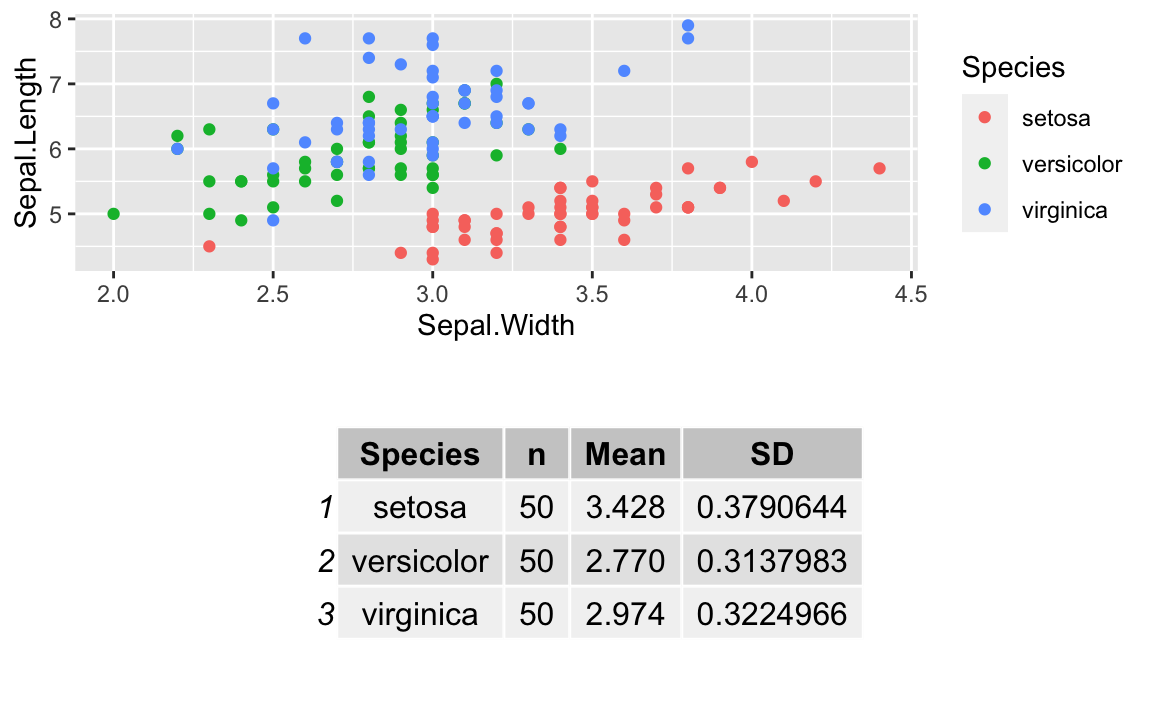This screenshot has height=711, width=1152.
Task: Select the setosa table cell
Action: click(420, 507)
